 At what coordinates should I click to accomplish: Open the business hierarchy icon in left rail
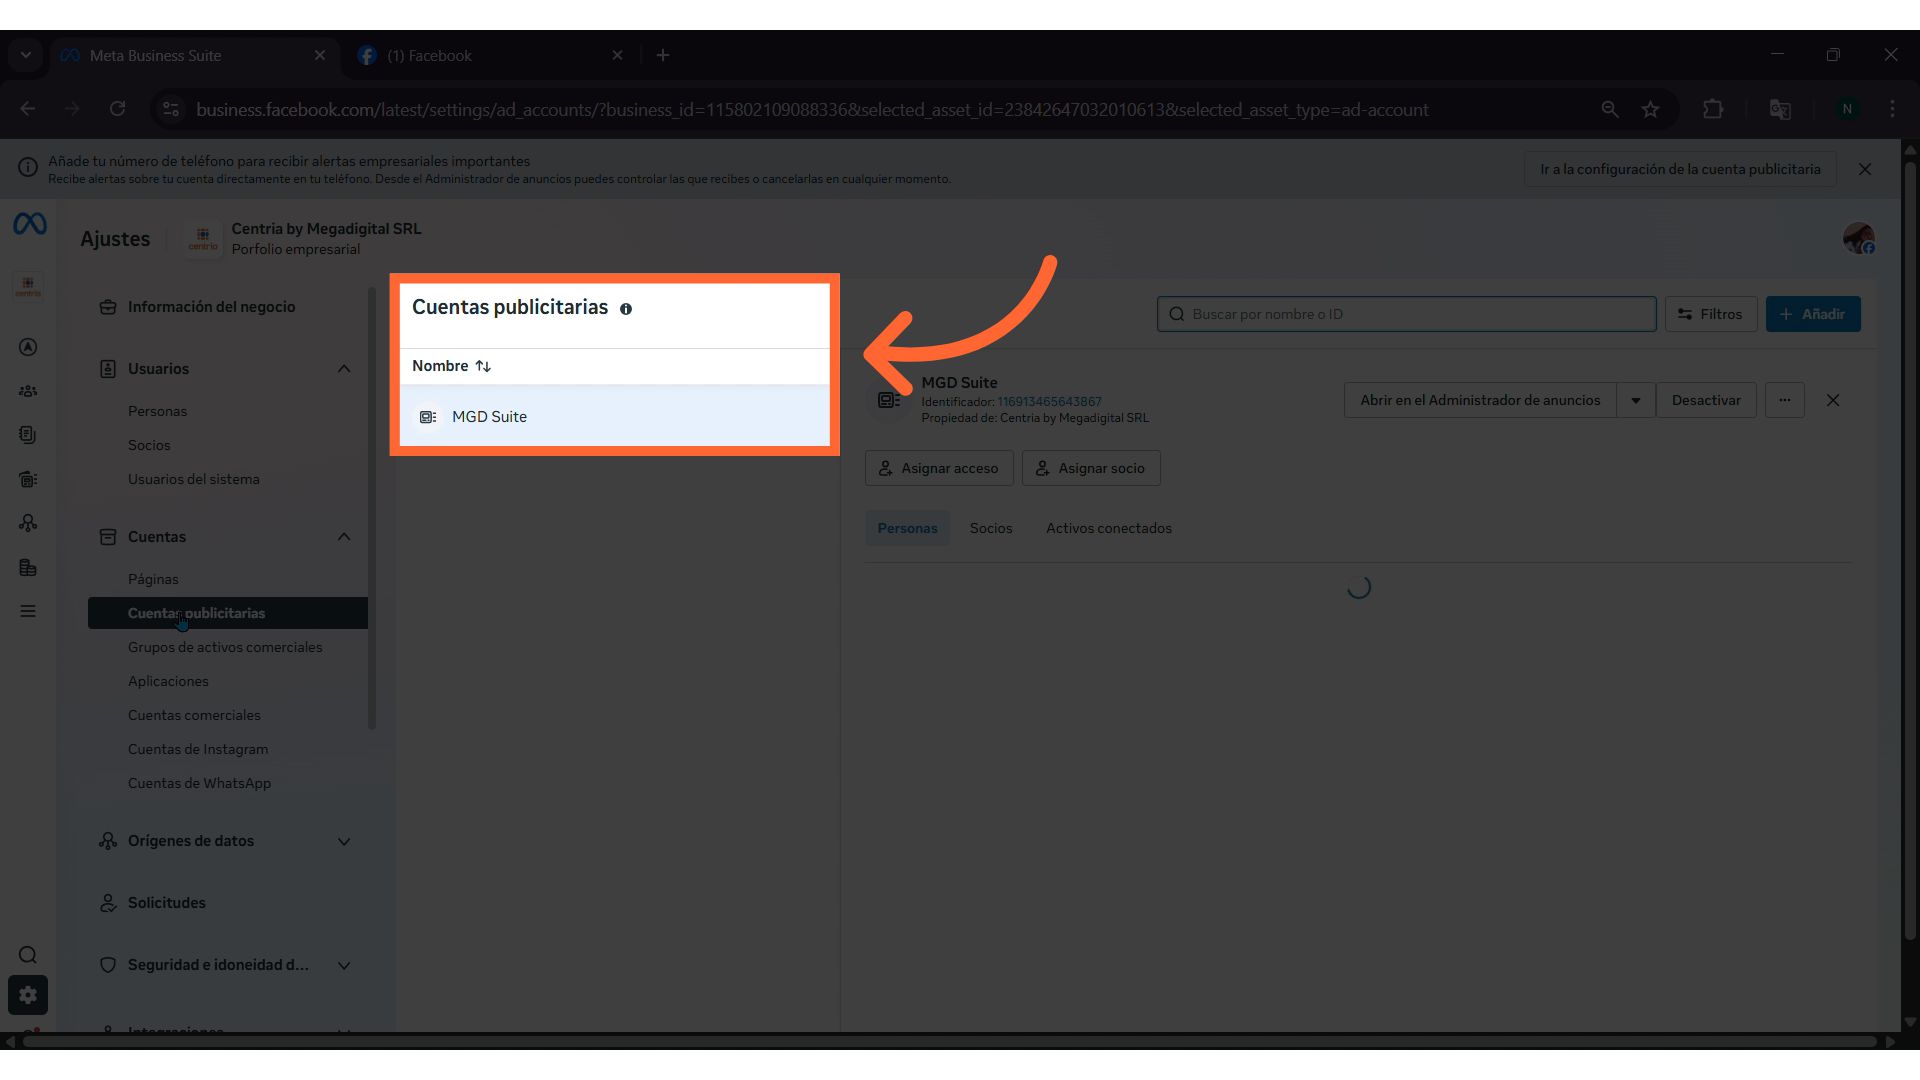tap(28, 523)
